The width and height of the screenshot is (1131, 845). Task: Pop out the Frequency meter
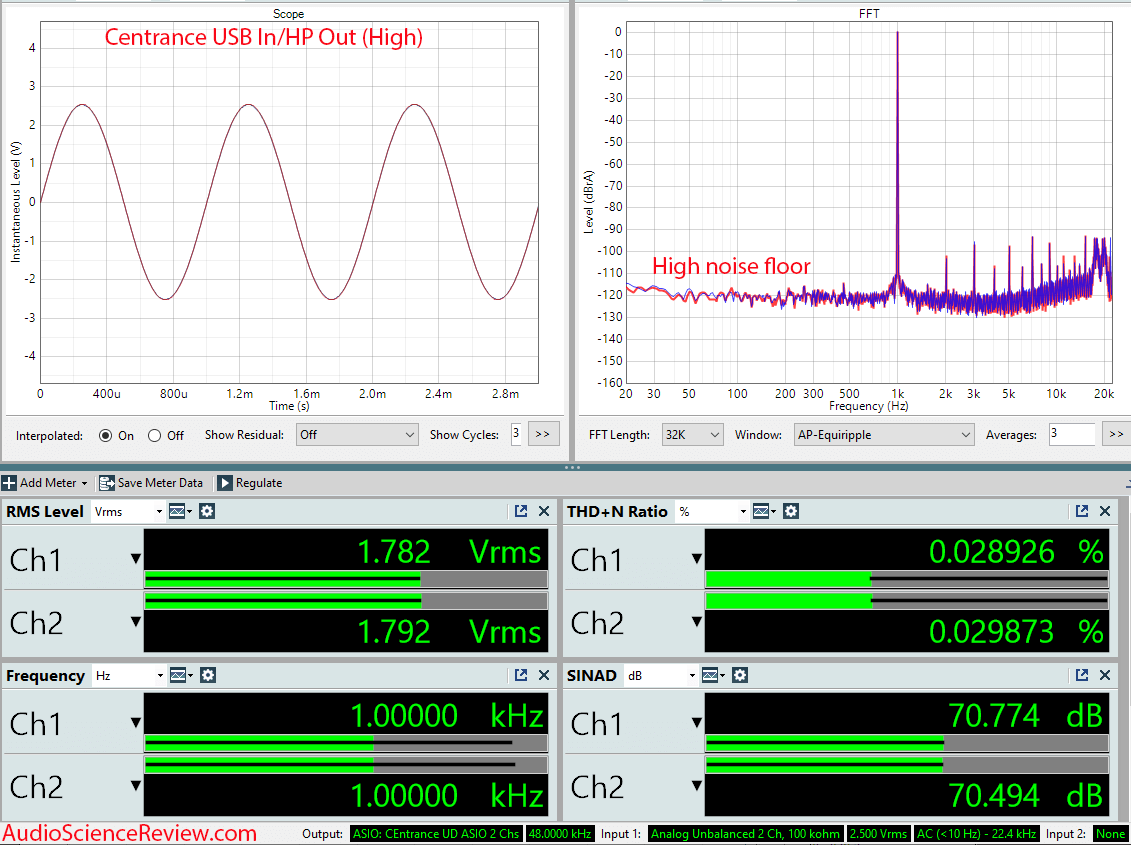point(521,675)
